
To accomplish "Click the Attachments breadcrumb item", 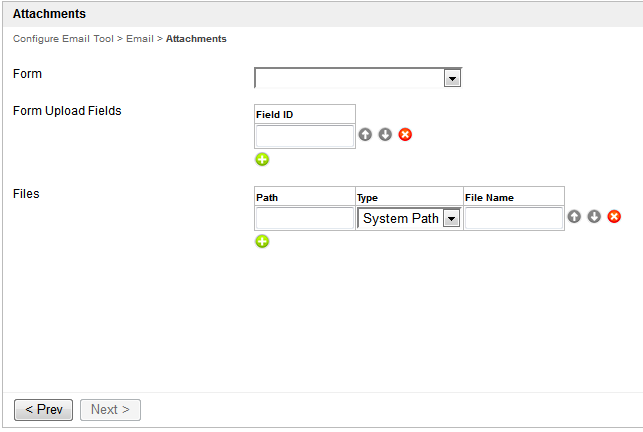I will (x=196, y=39).
